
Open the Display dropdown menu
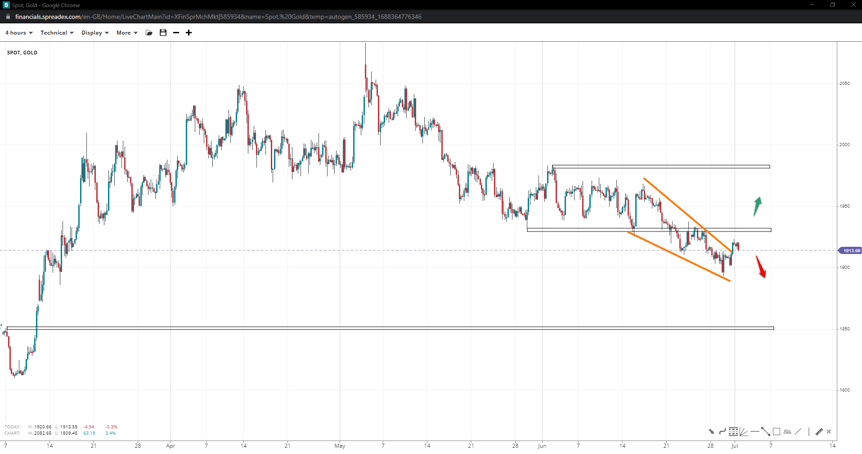coord(95,33)
